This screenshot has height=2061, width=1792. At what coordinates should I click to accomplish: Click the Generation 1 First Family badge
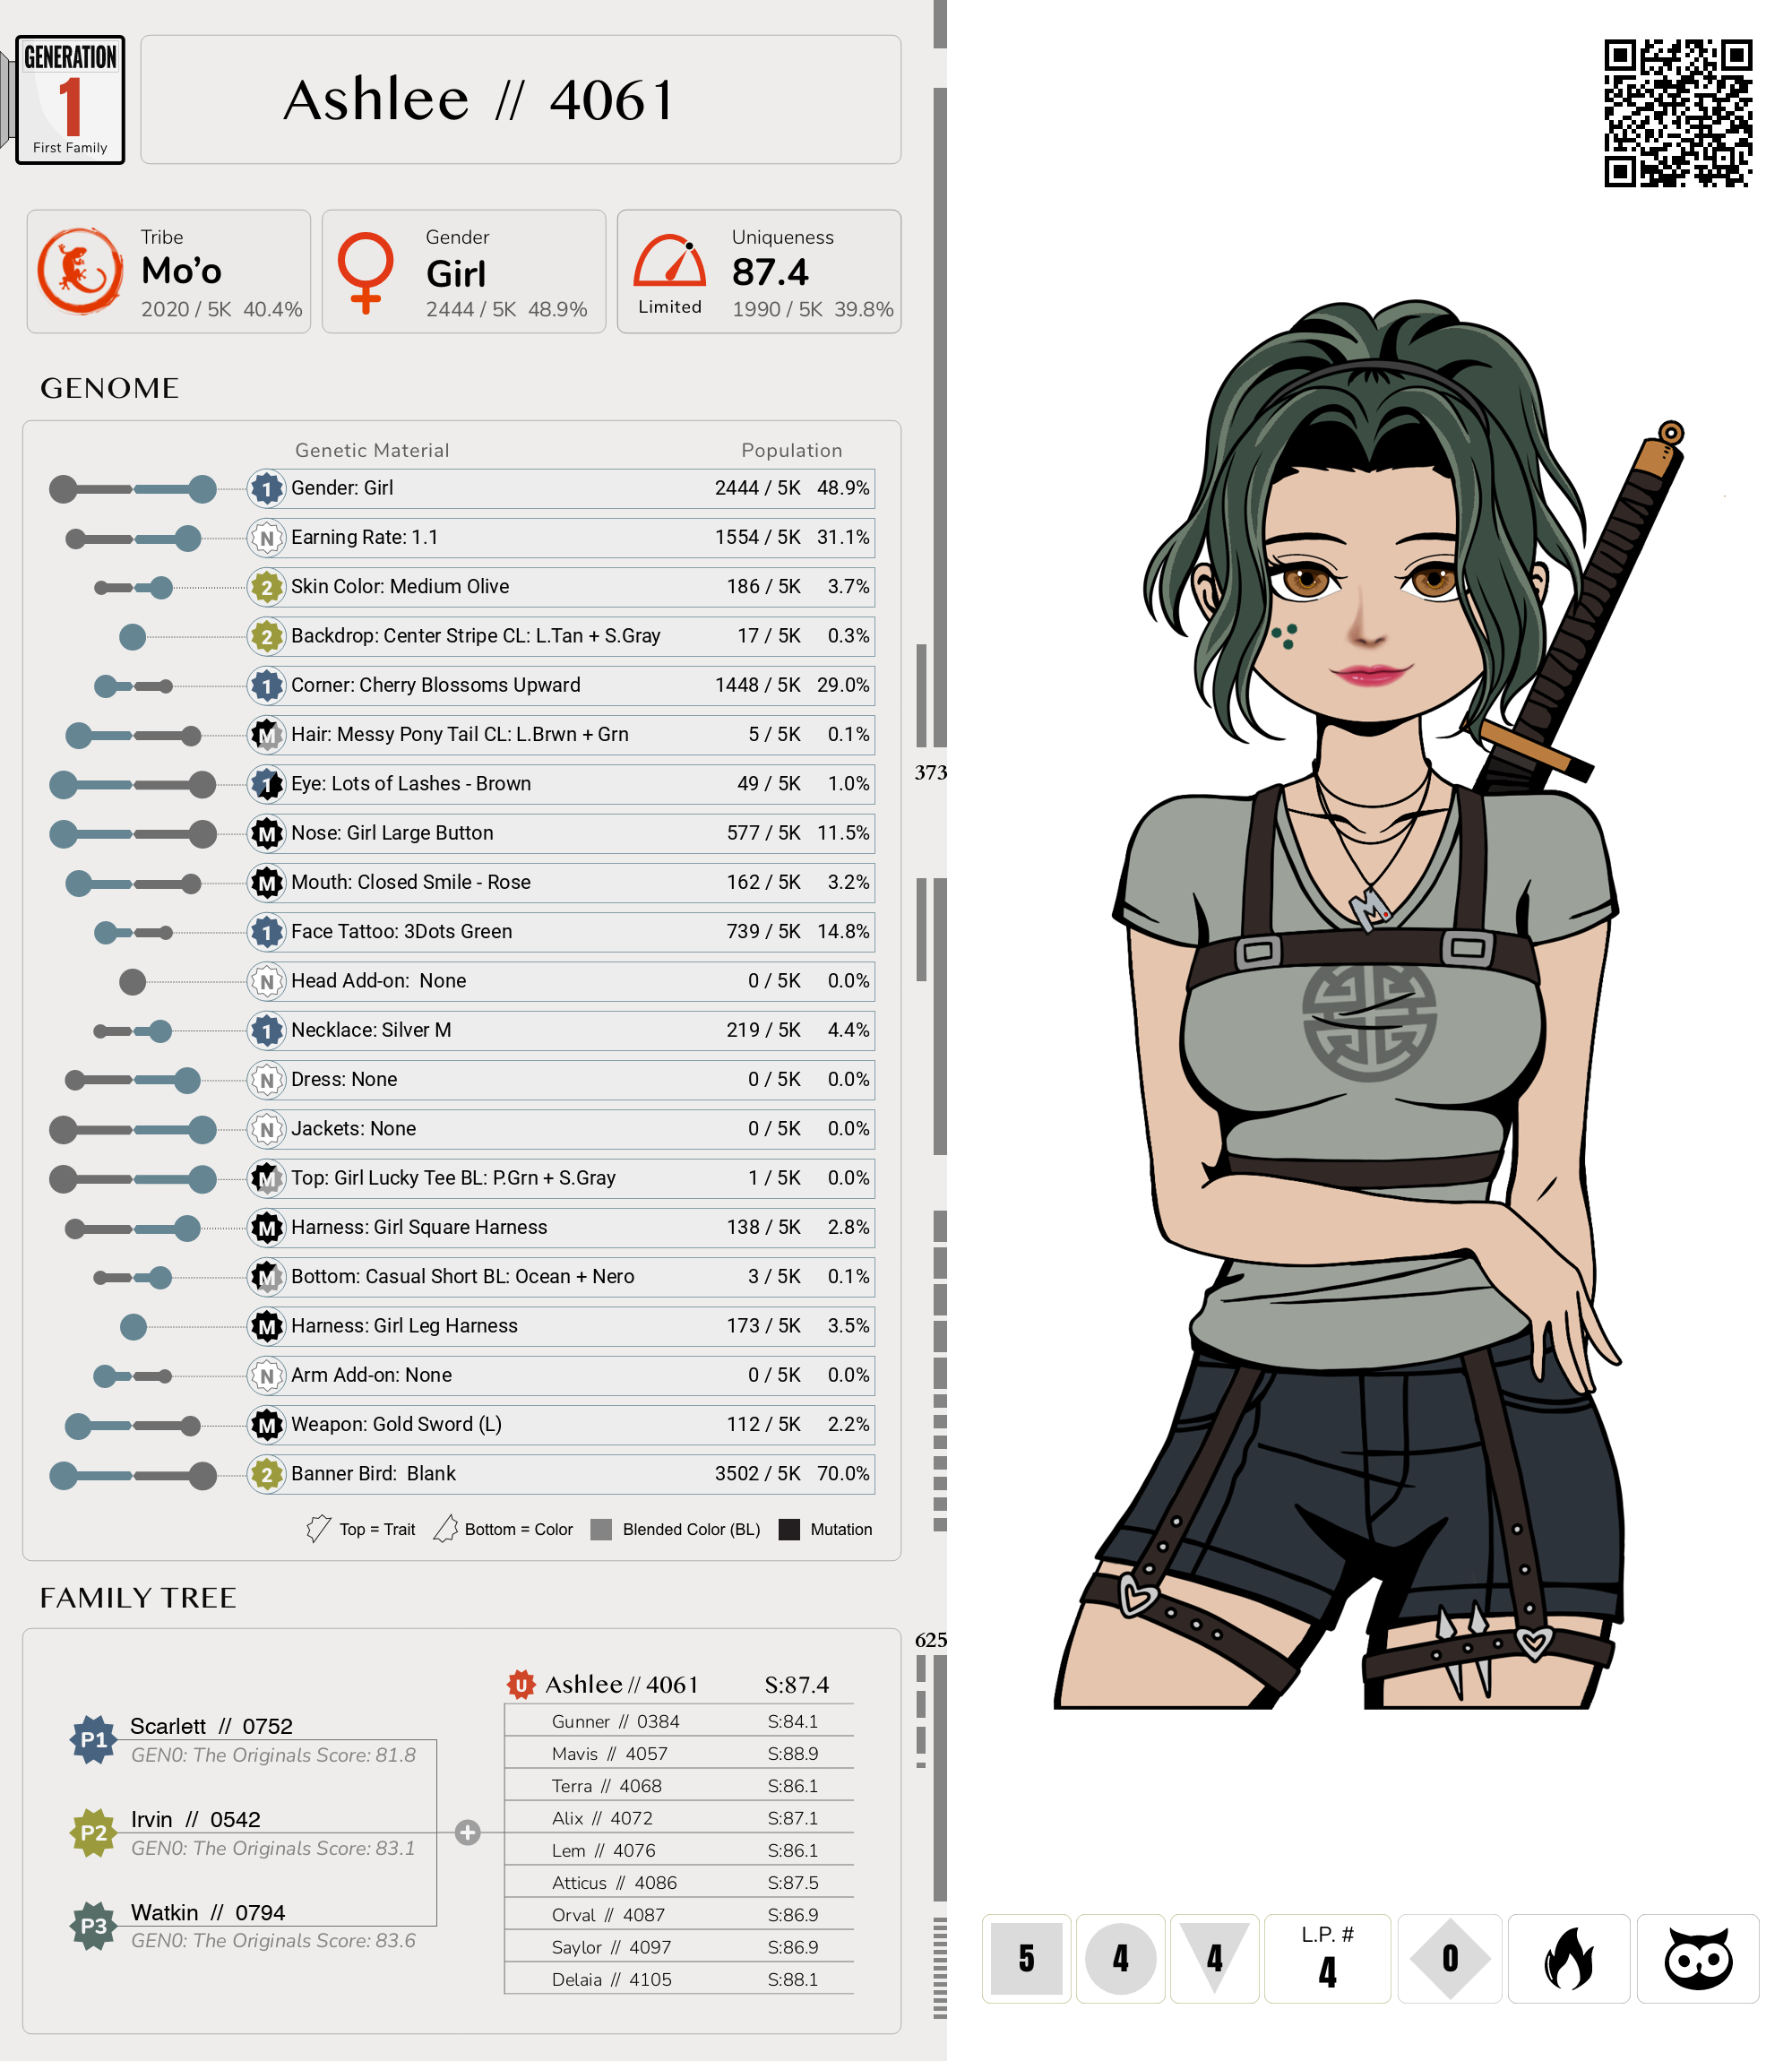point(70,100)
